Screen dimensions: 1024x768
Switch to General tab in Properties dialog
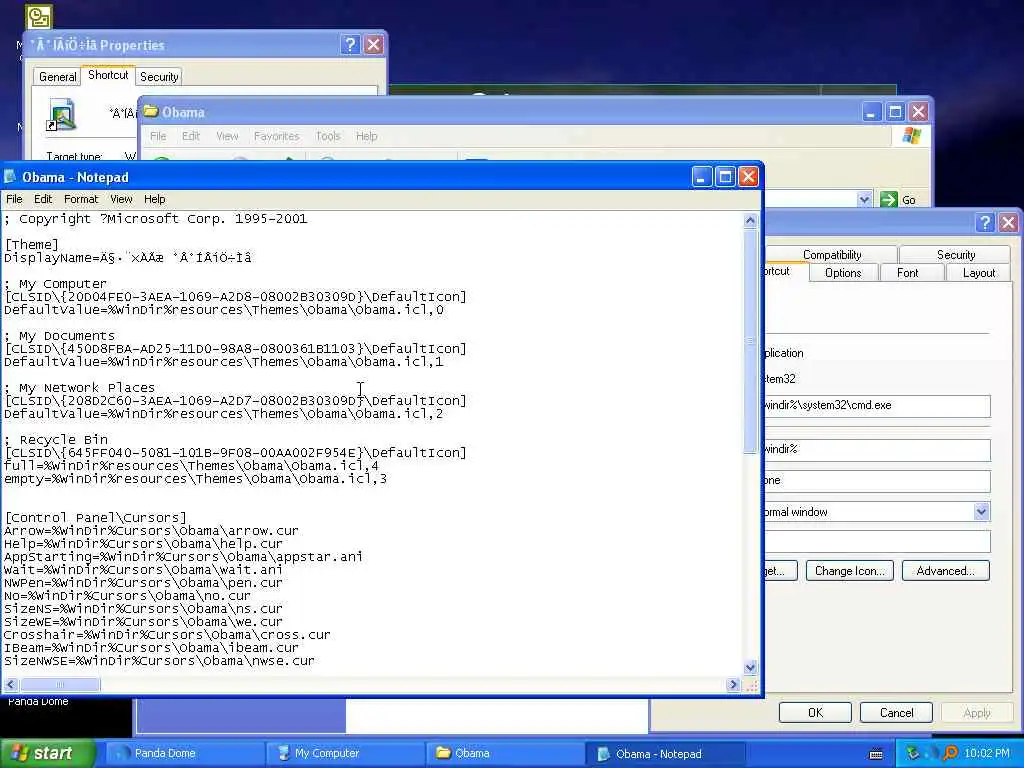[57, 77]
